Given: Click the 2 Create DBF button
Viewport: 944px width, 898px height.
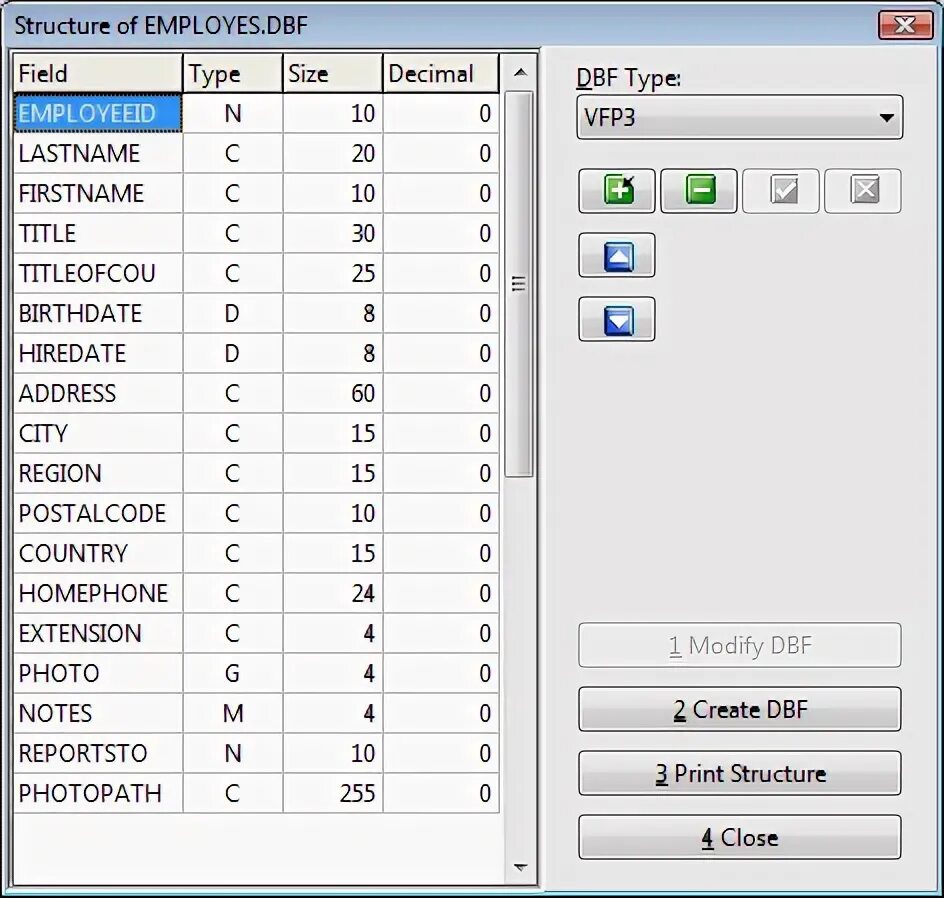Looking at the screenshot, I should point(739,709).
